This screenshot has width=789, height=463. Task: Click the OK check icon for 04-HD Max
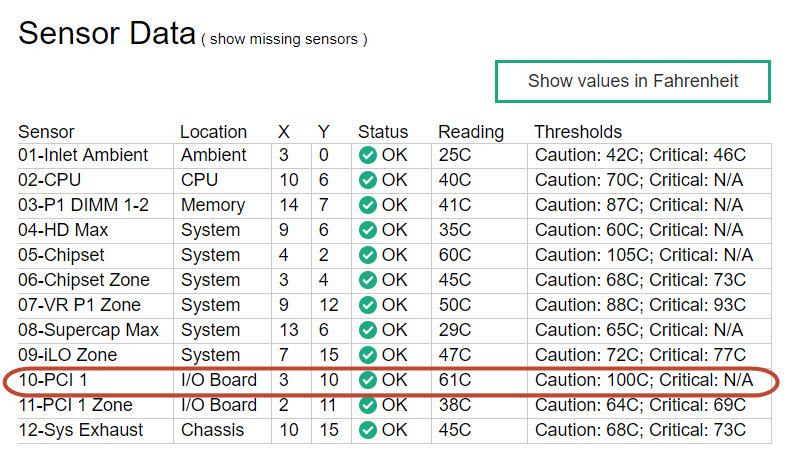367,231
